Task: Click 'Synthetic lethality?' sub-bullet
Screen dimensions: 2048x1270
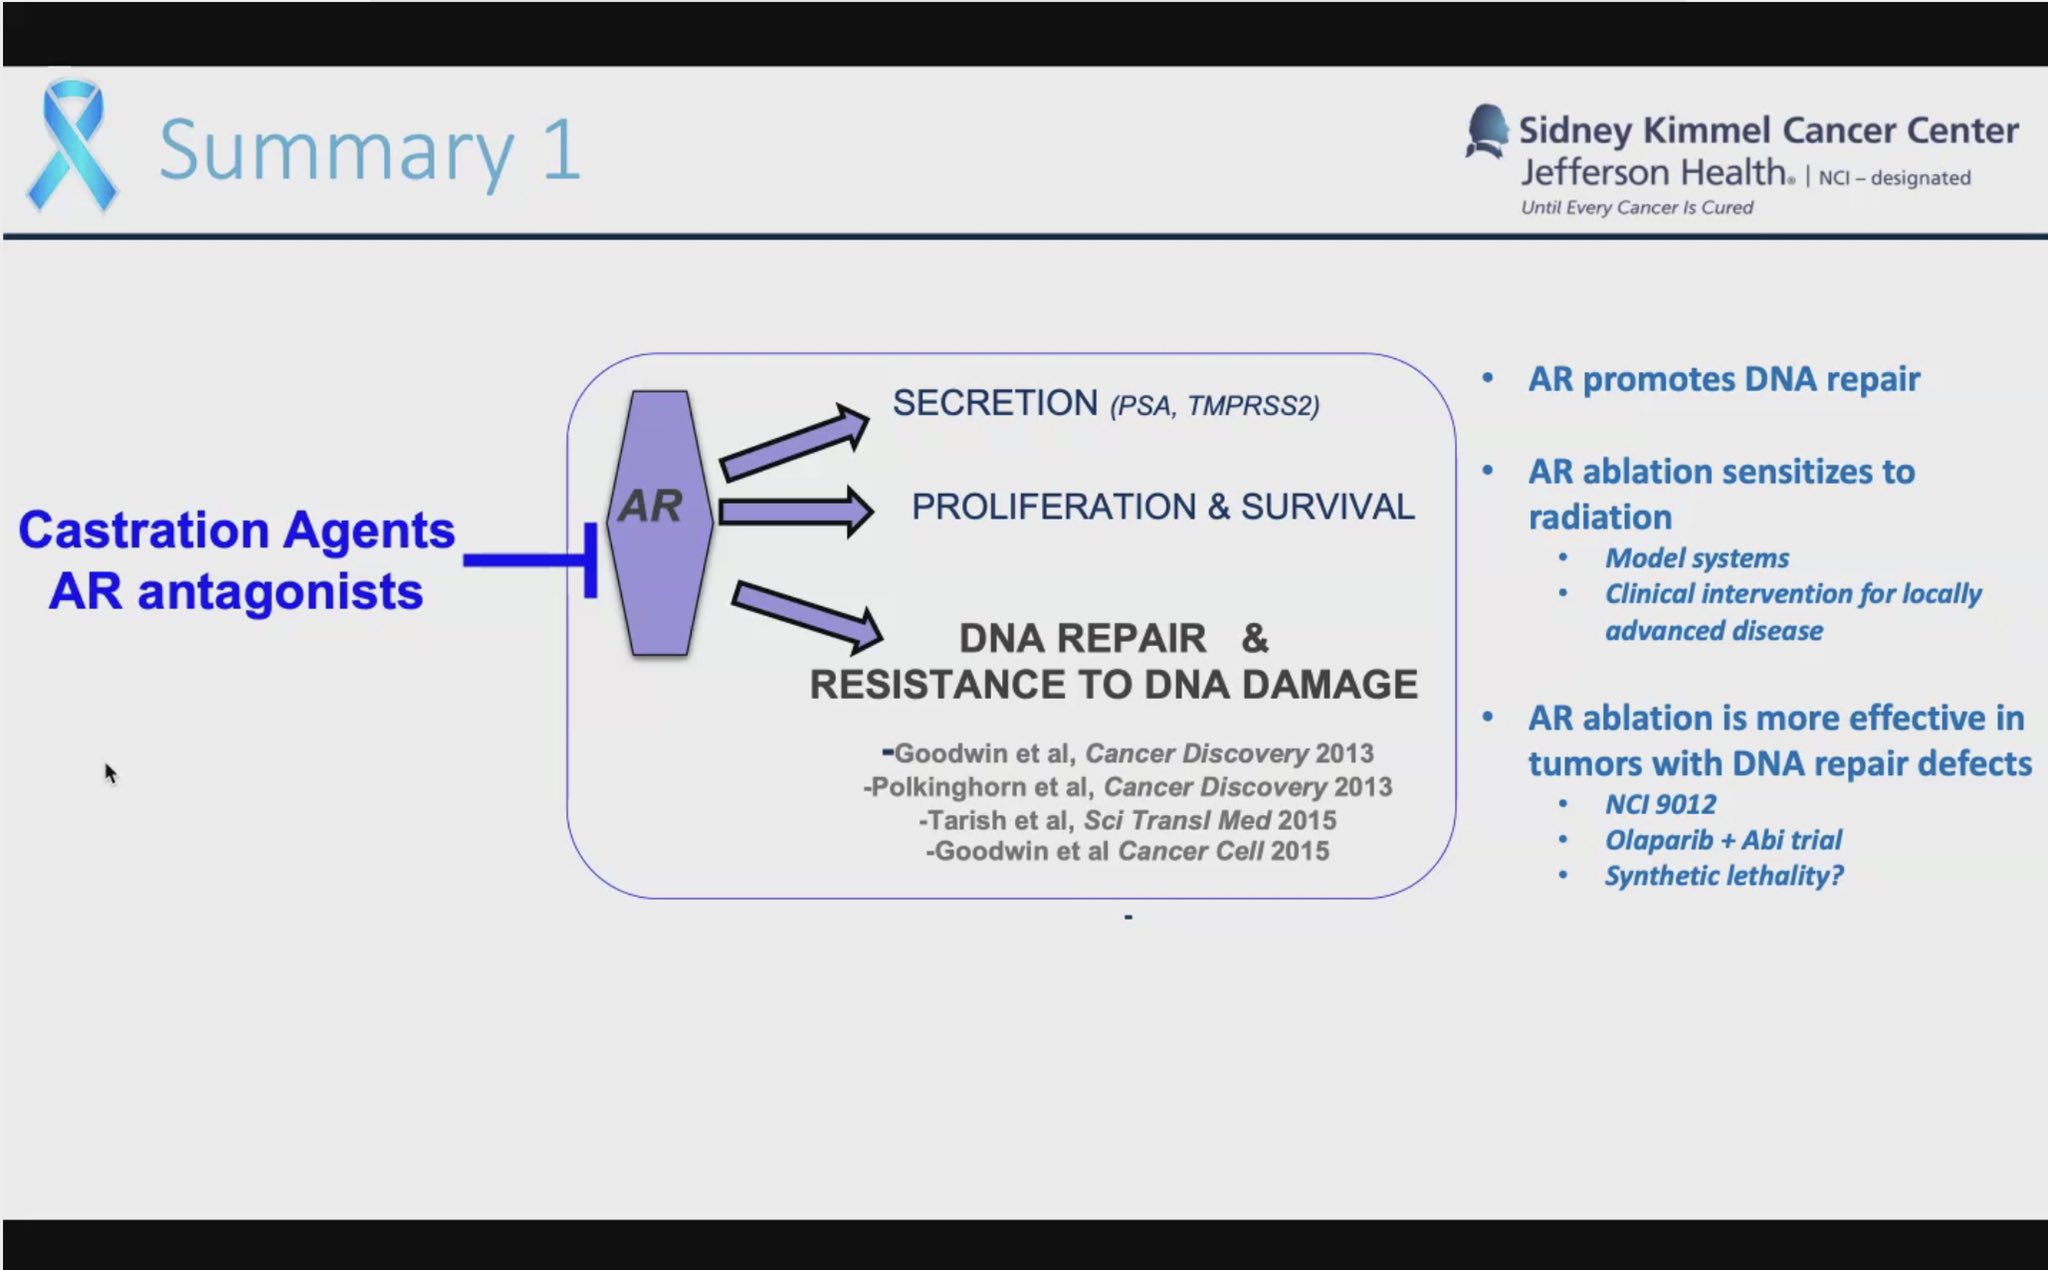Action: [1724, 876]
